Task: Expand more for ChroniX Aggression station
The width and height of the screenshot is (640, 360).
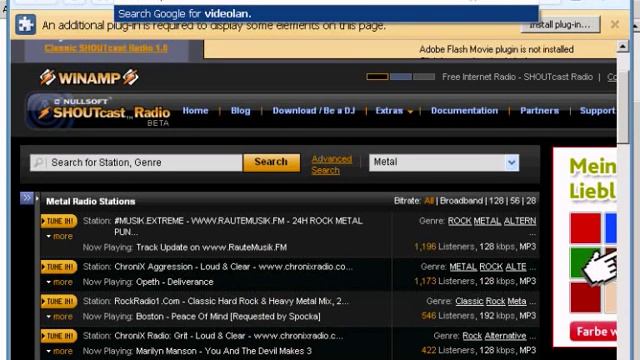Action: 60,282
